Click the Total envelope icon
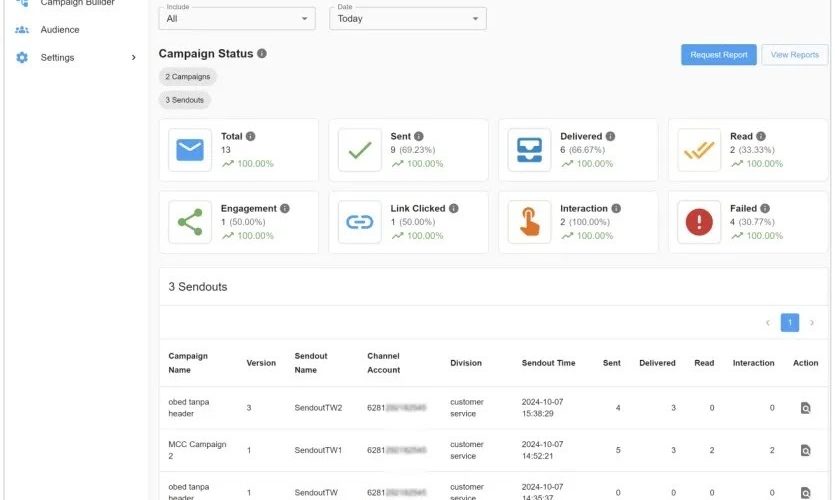The height and width of the screenshot is (500, 835). (x=190, y=150)
